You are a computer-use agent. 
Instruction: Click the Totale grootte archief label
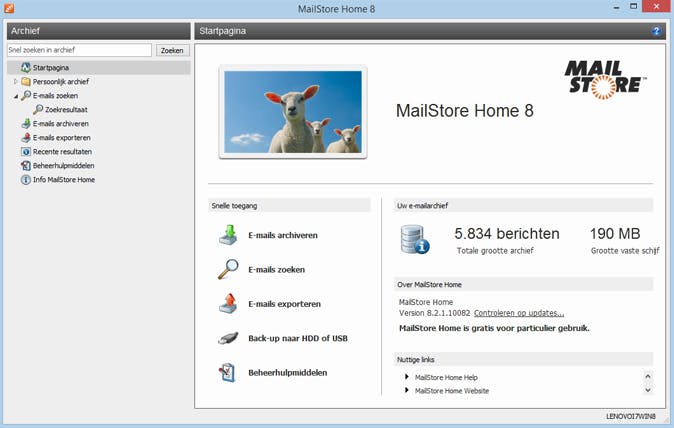click(x=495, y=251)
